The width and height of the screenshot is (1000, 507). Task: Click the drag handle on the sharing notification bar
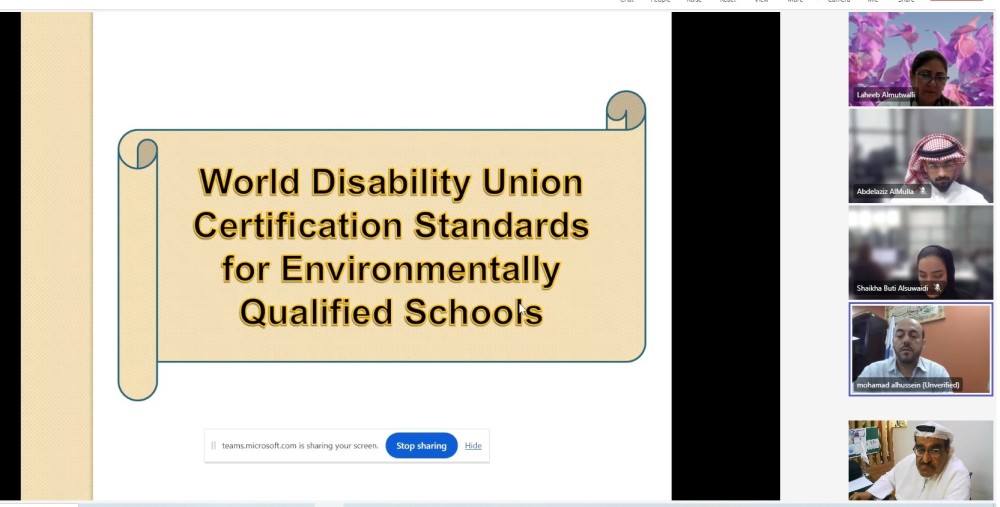(213, 446)
